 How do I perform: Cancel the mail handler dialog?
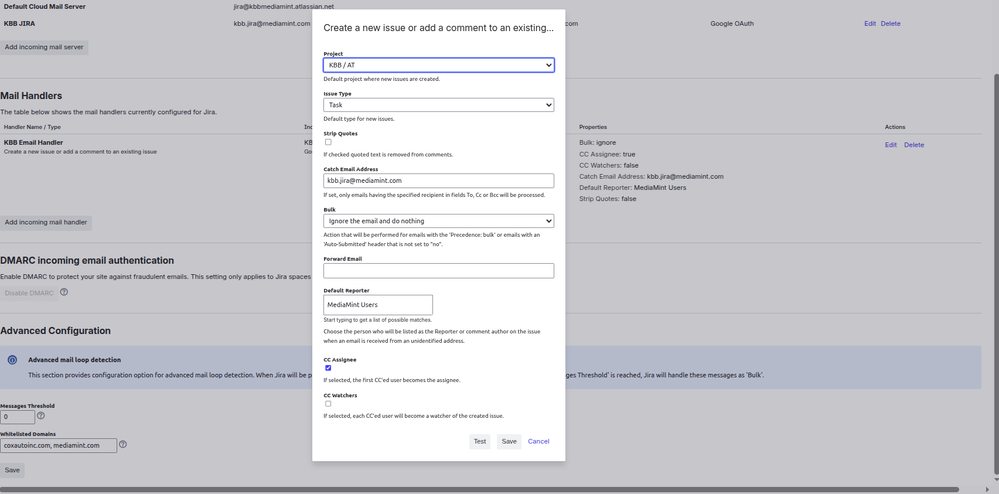[538, 442]
